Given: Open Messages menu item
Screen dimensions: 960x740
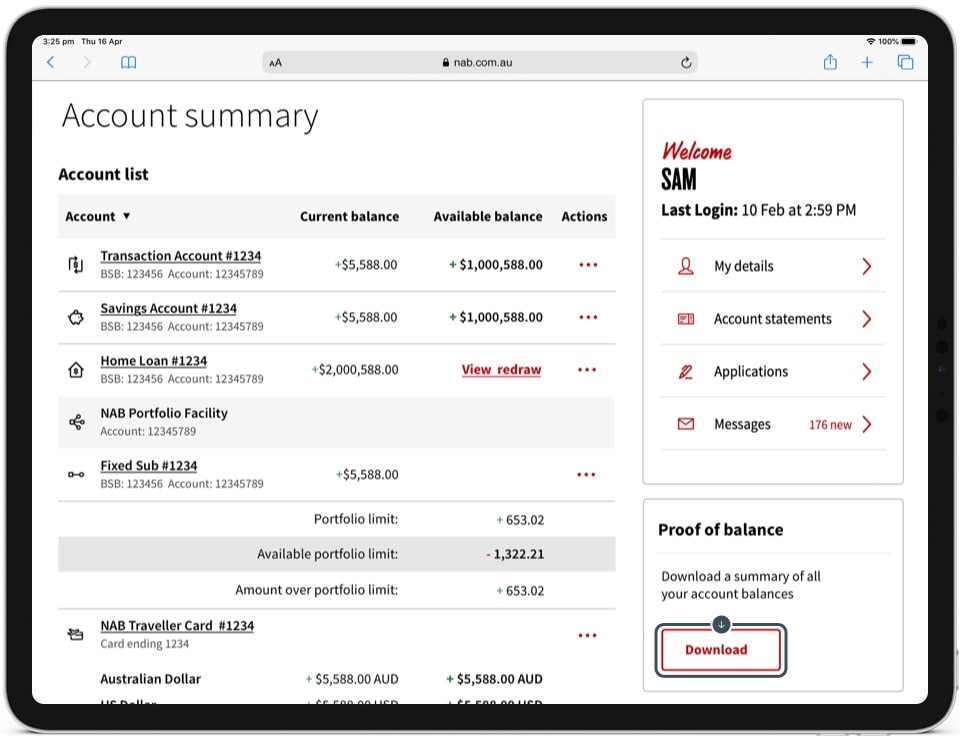Looking at the screenshot, I should point(773,424).
